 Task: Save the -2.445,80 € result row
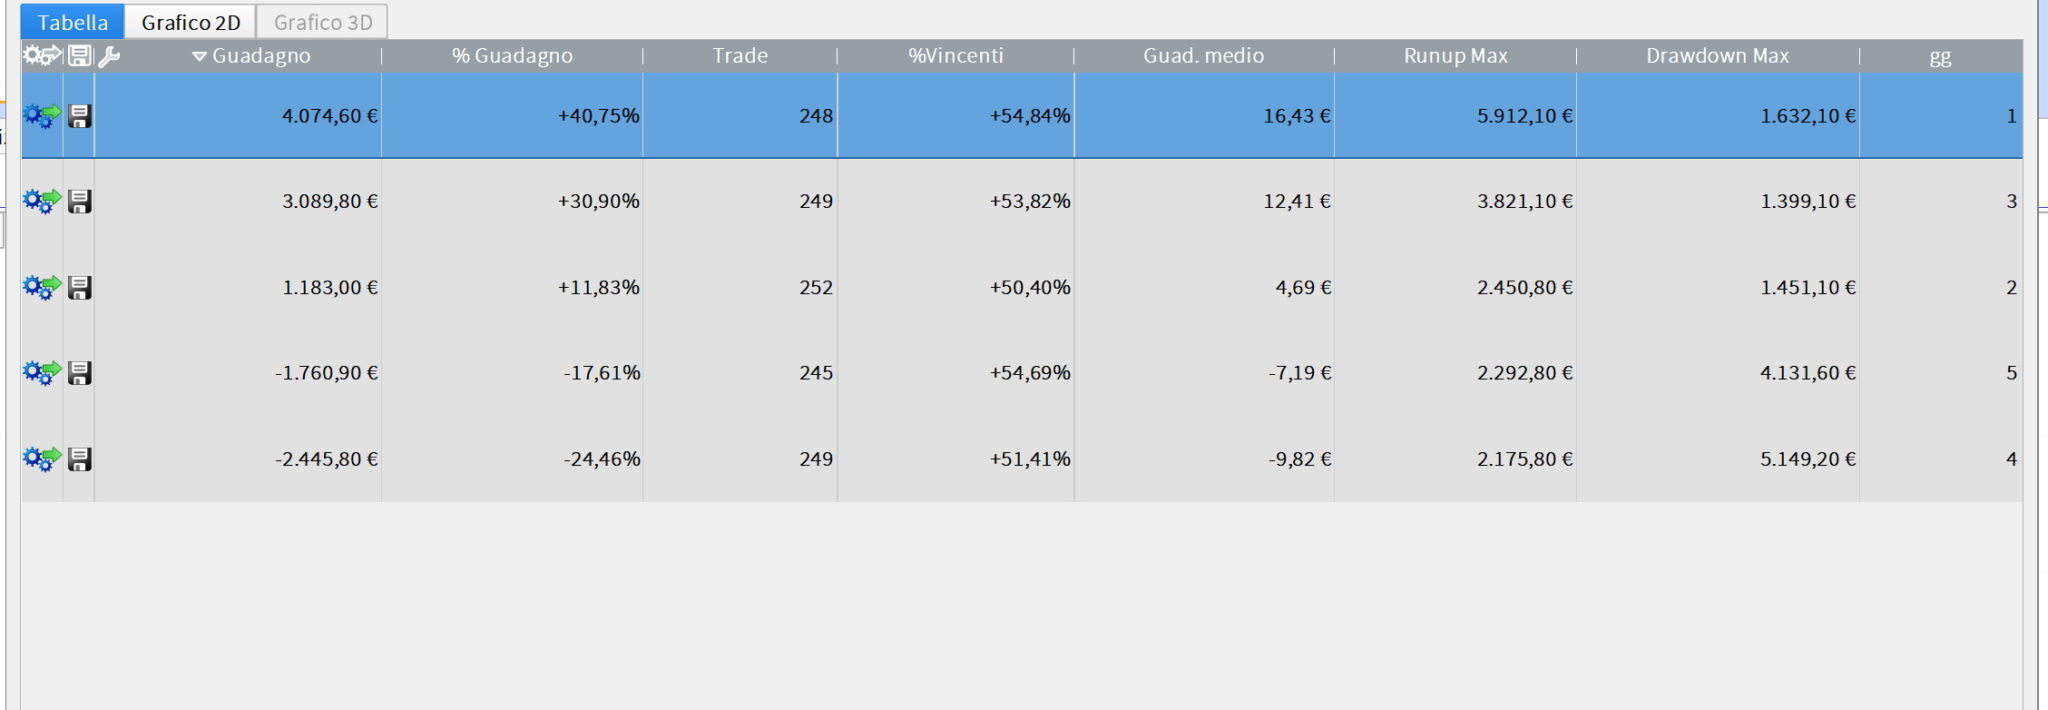80,459
